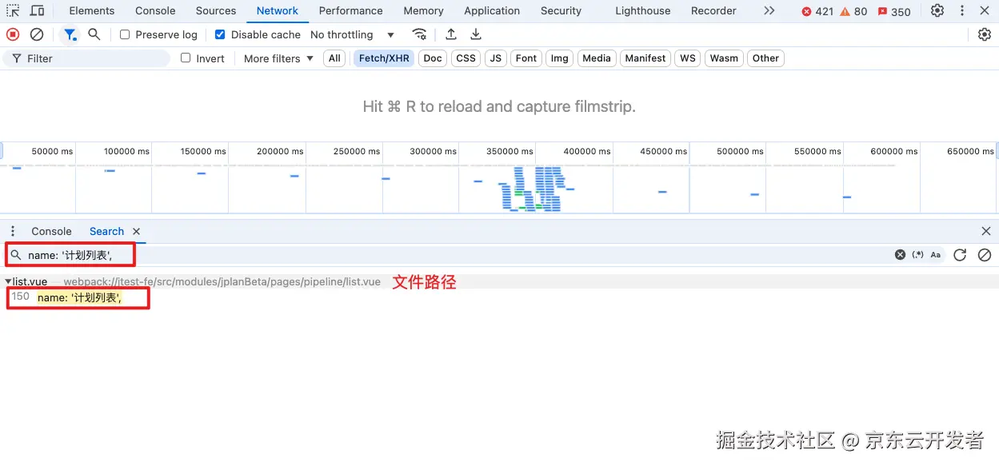The height and width of the screenshot is (466, 999).
Task: Refresh the search results
Action: coord(959,255)
